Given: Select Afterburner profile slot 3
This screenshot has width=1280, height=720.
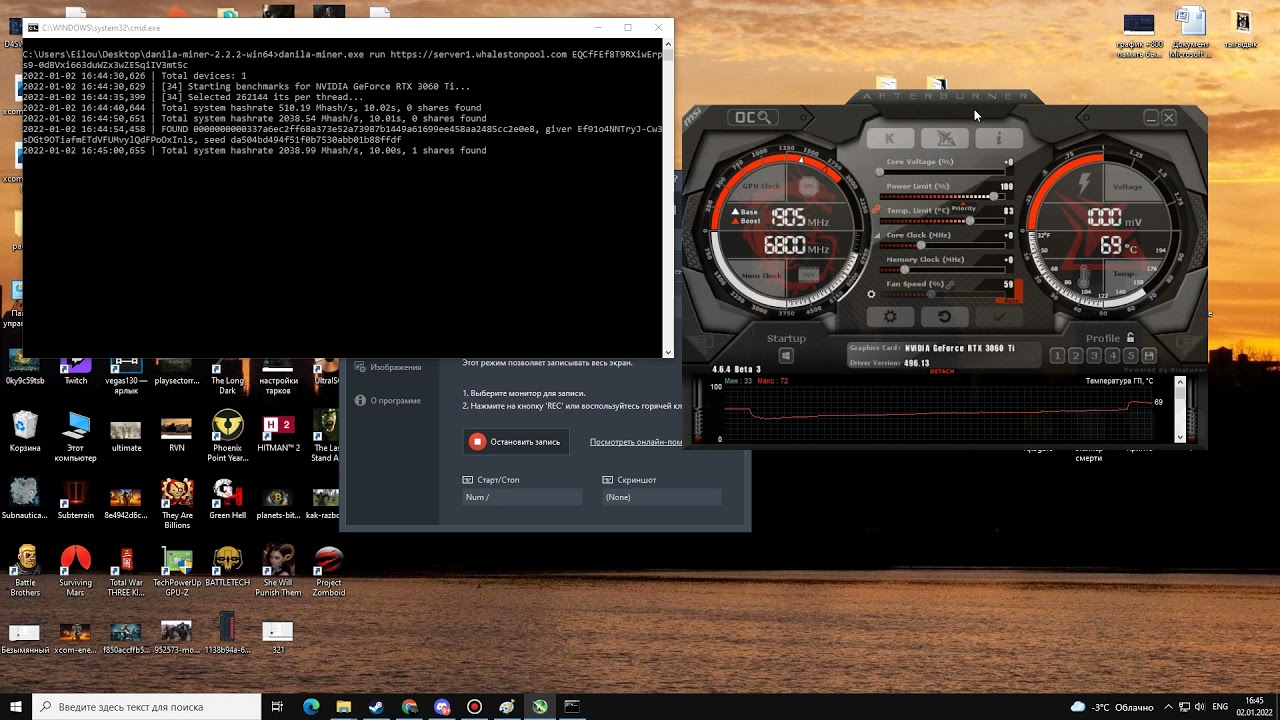Looking at the screenshot, I should point(1094,356).
